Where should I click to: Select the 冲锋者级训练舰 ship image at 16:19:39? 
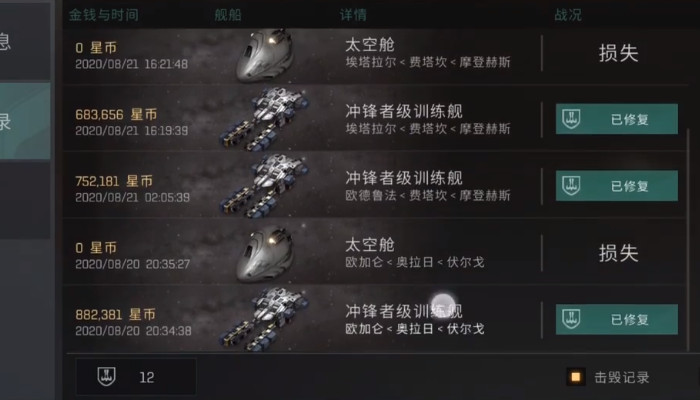[264, 119]
